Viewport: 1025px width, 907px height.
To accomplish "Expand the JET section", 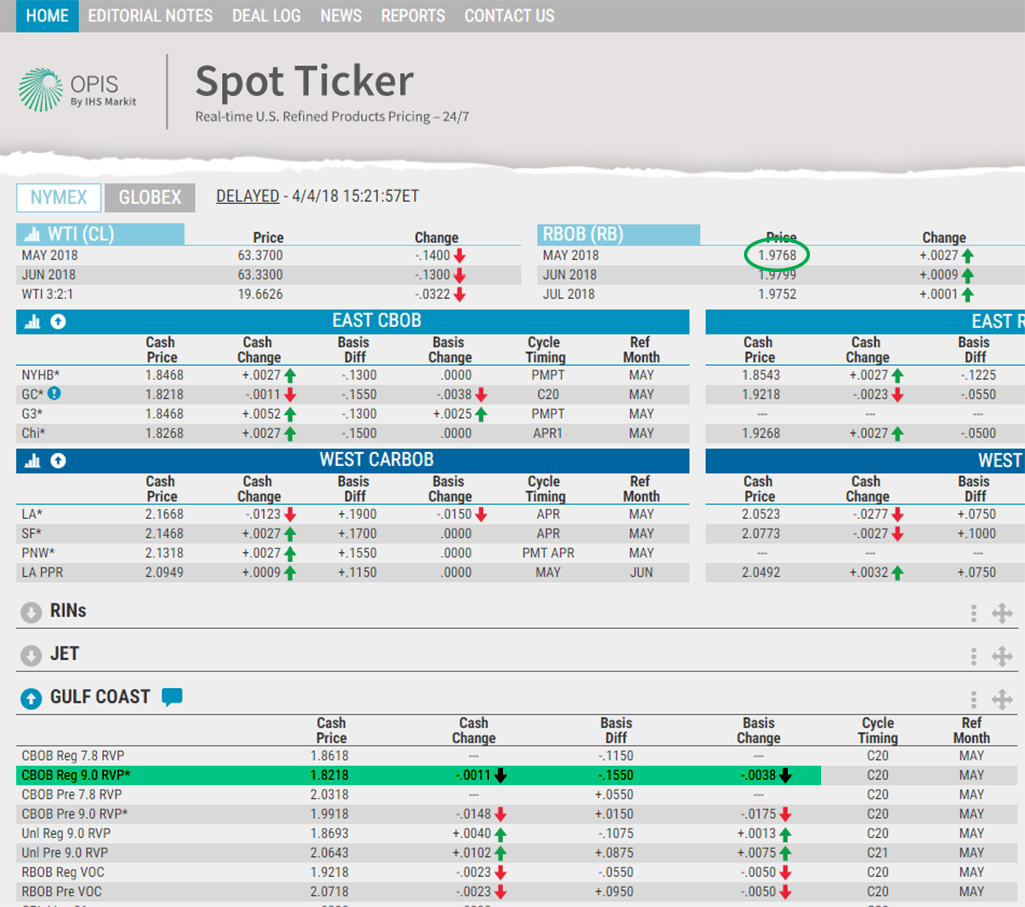I will [31, 655].
